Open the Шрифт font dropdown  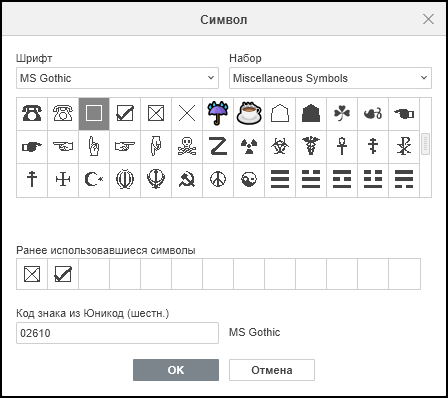[117, 78]
